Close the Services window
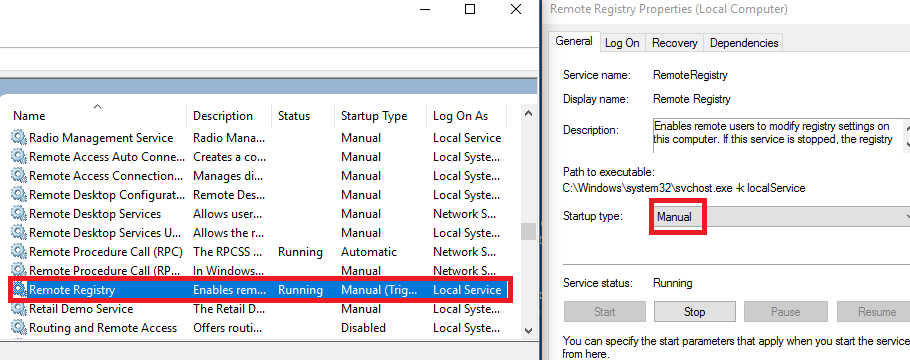 pyautogui.click(x=515, y=9)
